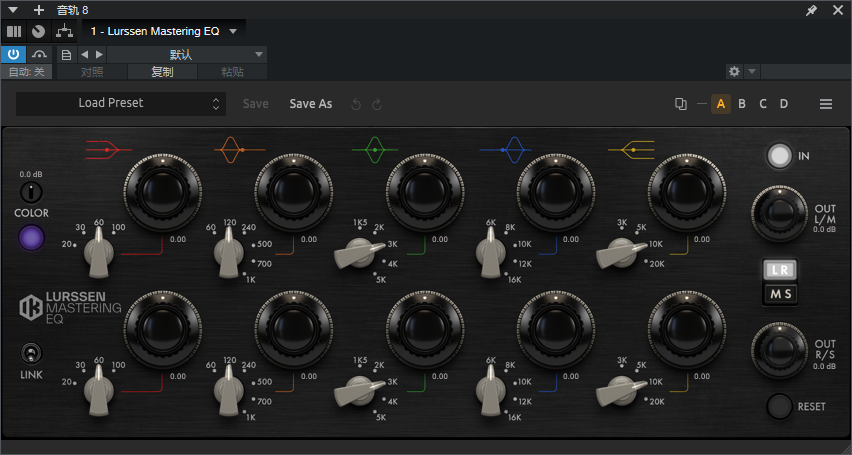Screen dimensions: 852x455
Task: Select snapshot B
Action: coord(742,104)
